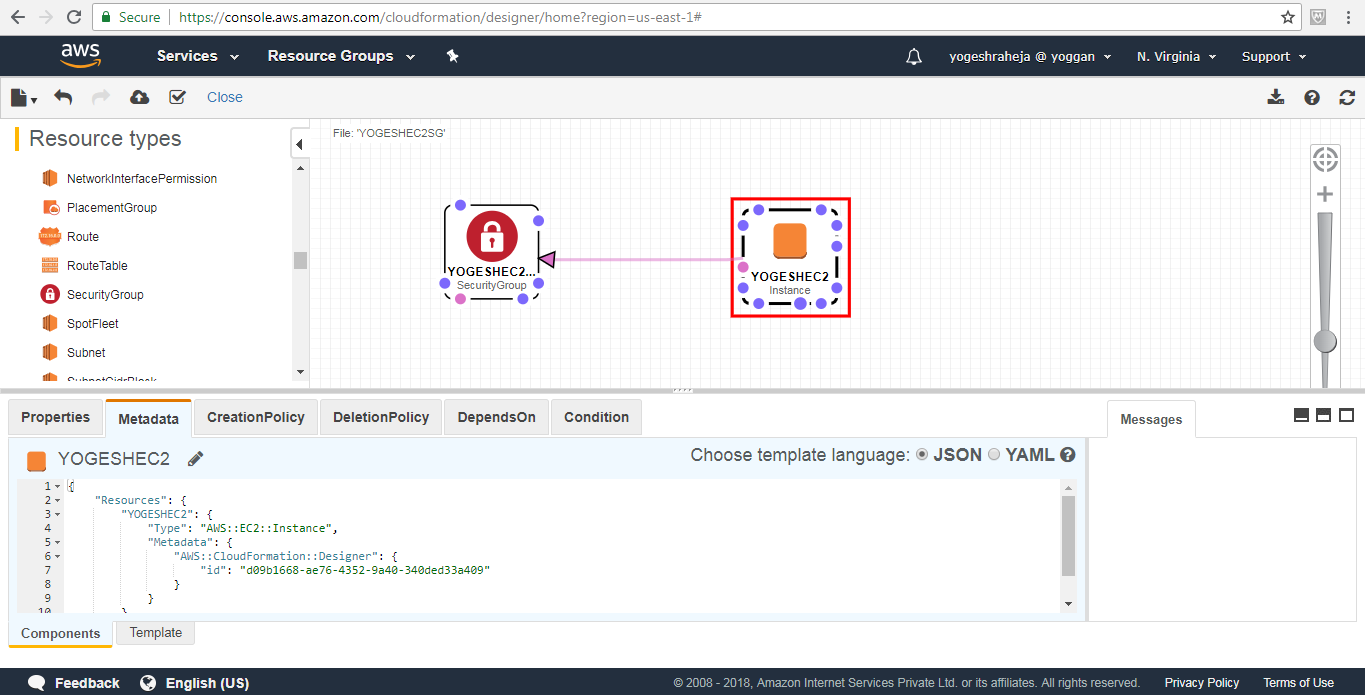Open the File menu icon
This screenshot has width=1365, height=695.
[x=23, y=97]
